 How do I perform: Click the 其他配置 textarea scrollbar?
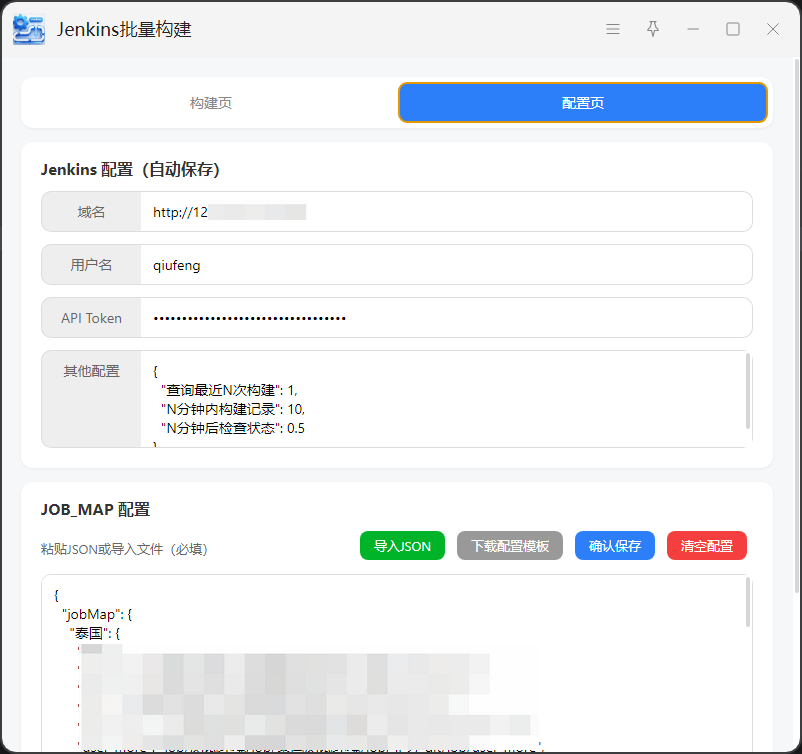[x=748, y=391]
